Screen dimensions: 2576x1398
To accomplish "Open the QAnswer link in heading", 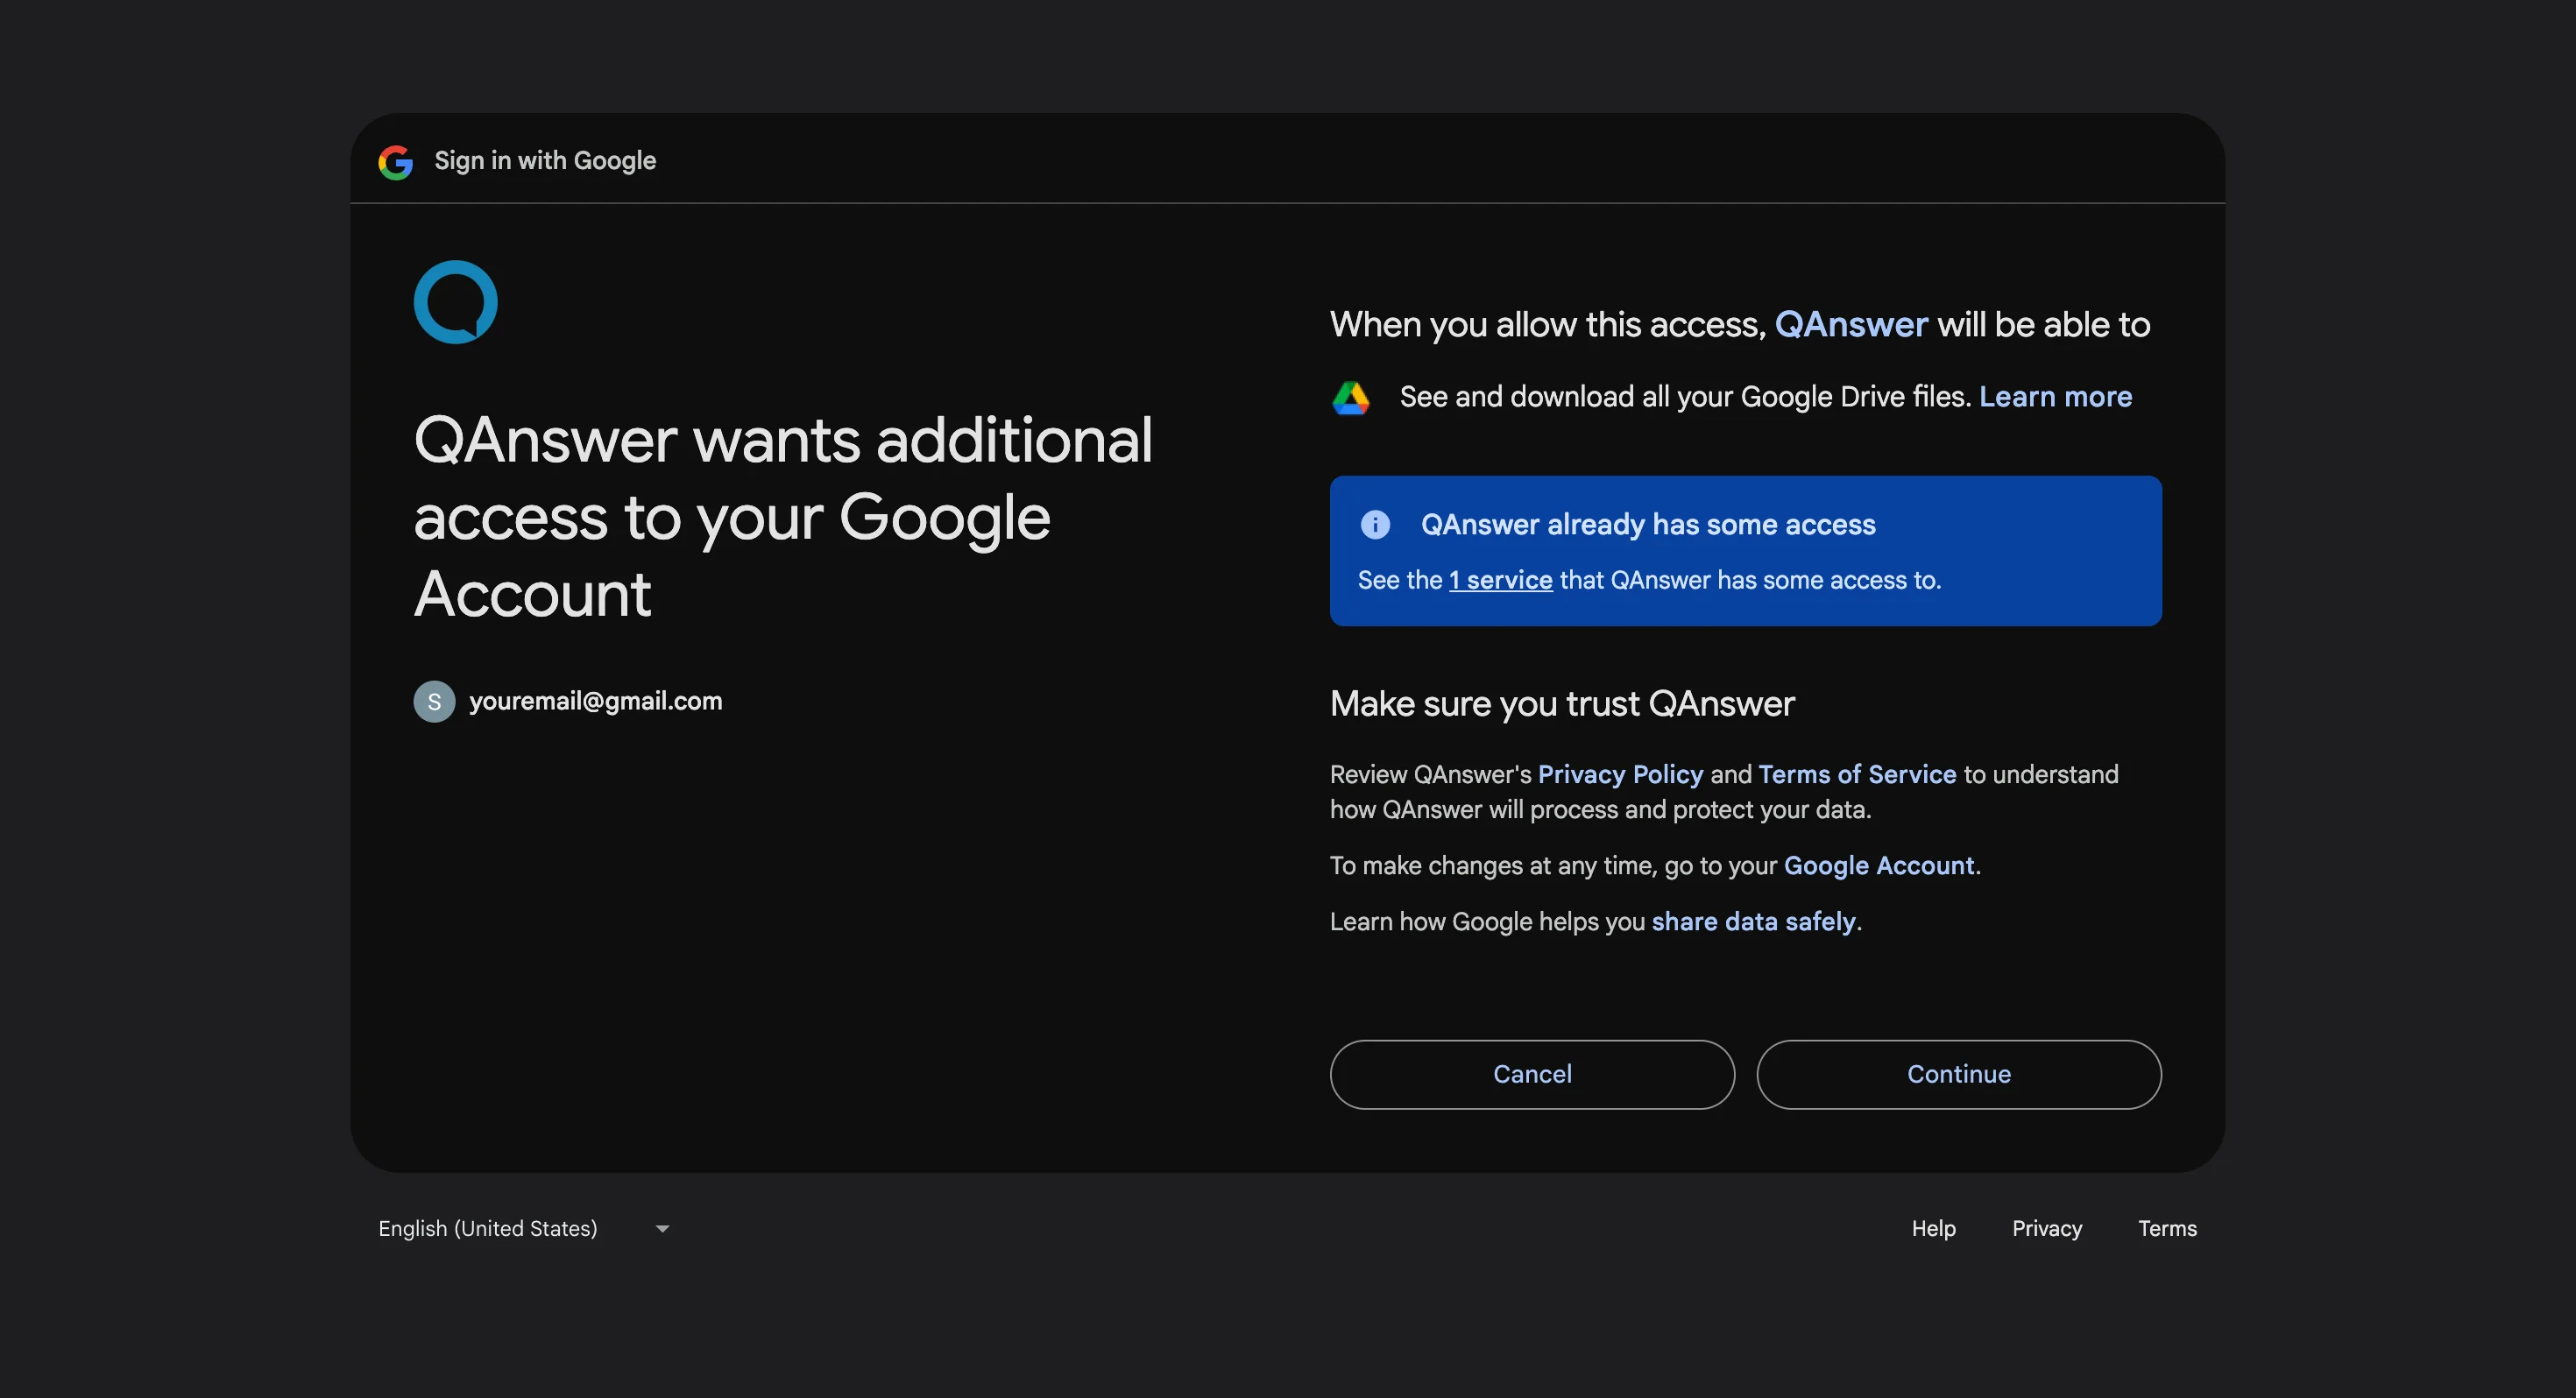I will coord(1851,324).
